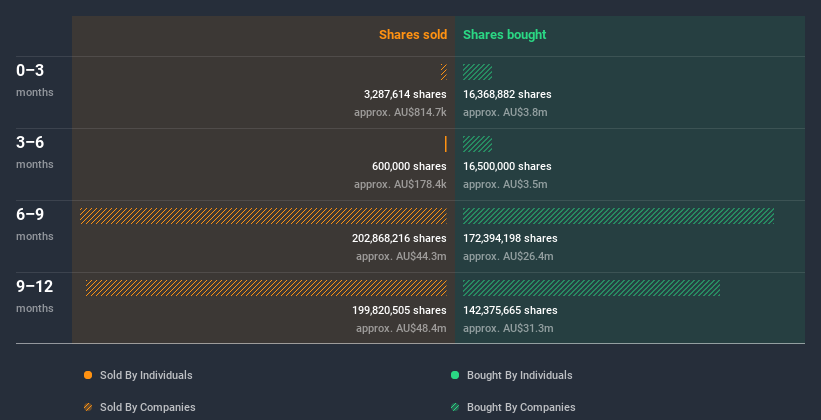
Task: Click the 9–12 months orange sold bar
Action: coord(266,288)
